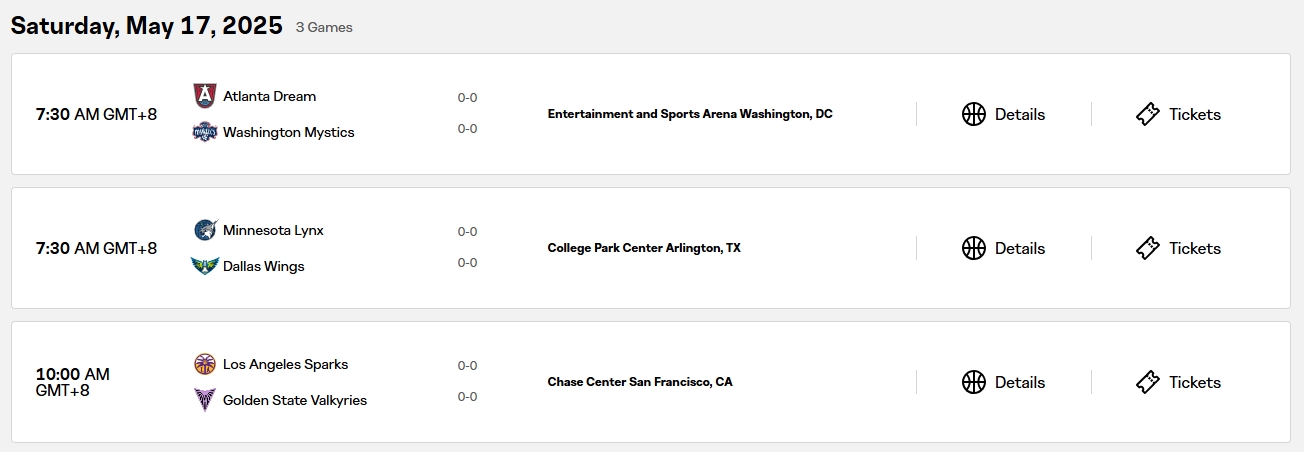1304x452 pixels.
Task: Go to Golden State Valkyries team name
Action: 294,400
